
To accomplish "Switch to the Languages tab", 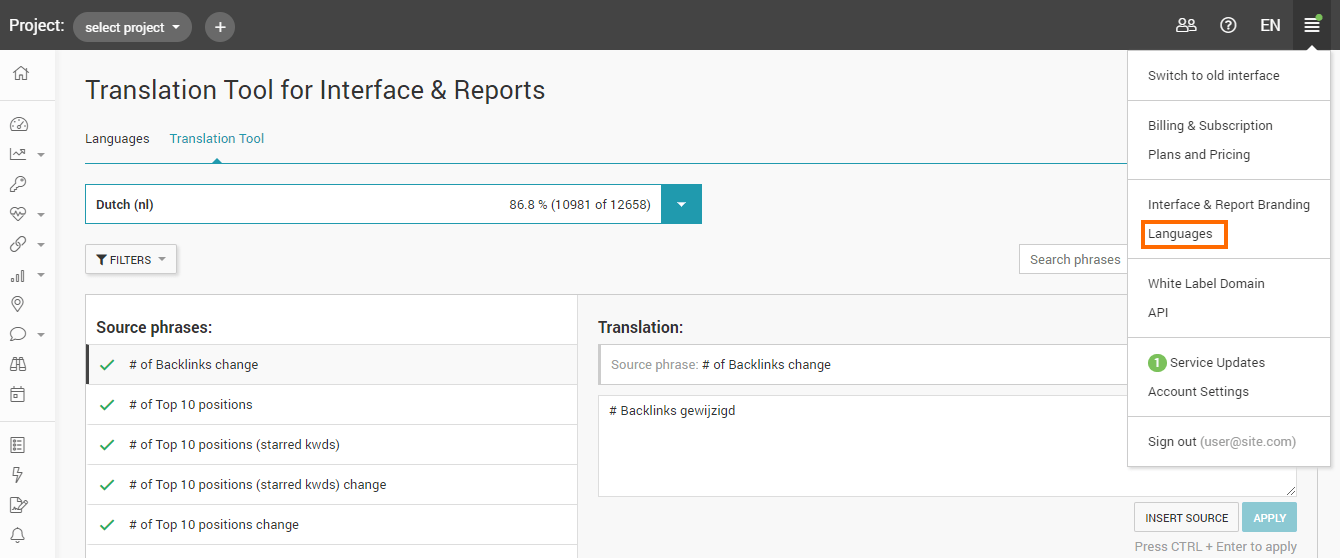I will 117,139.
